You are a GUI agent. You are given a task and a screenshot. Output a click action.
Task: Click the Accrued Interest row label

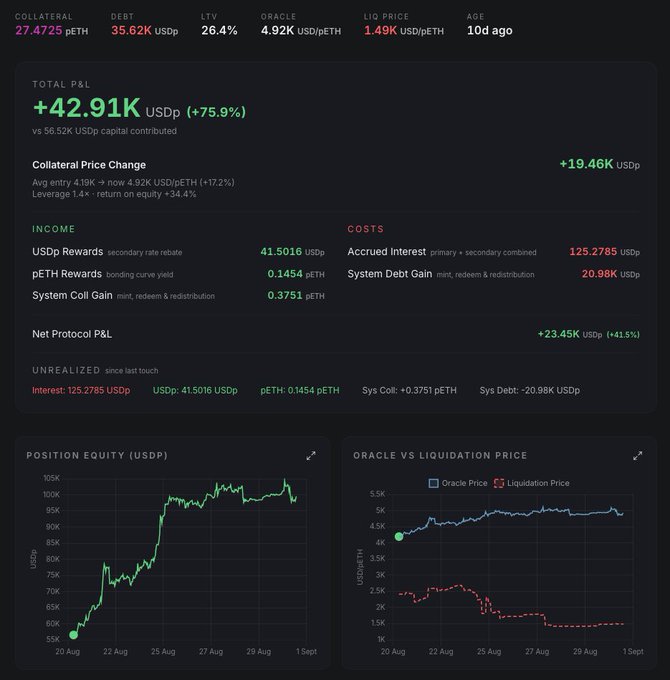(386, 252)
